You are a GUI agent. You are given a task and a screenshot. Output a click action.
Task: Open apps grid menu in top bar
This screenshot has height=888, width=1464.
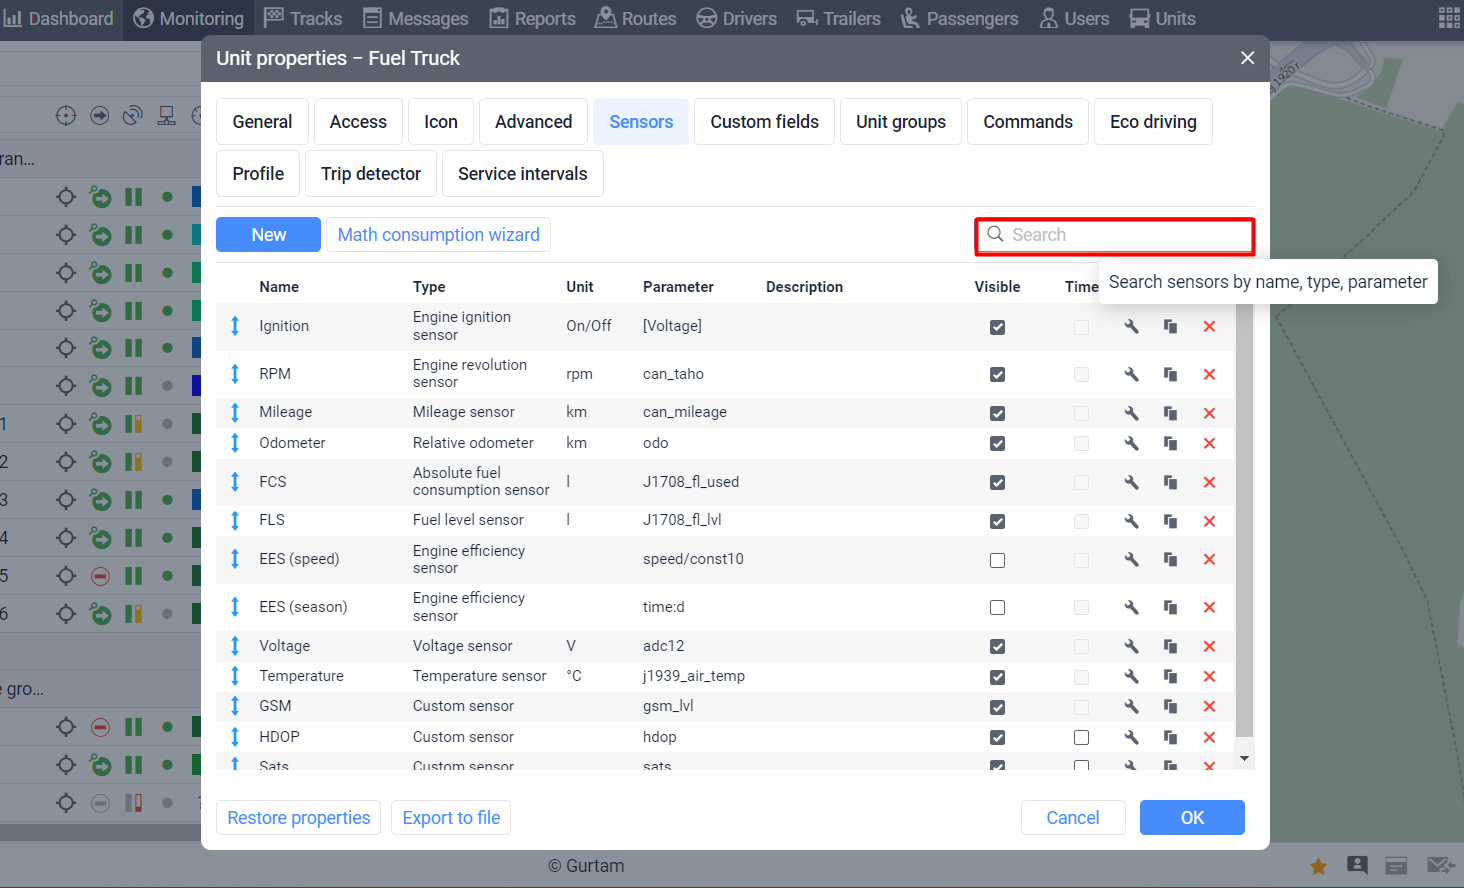pyautogui.click(x=1449, y=18)
